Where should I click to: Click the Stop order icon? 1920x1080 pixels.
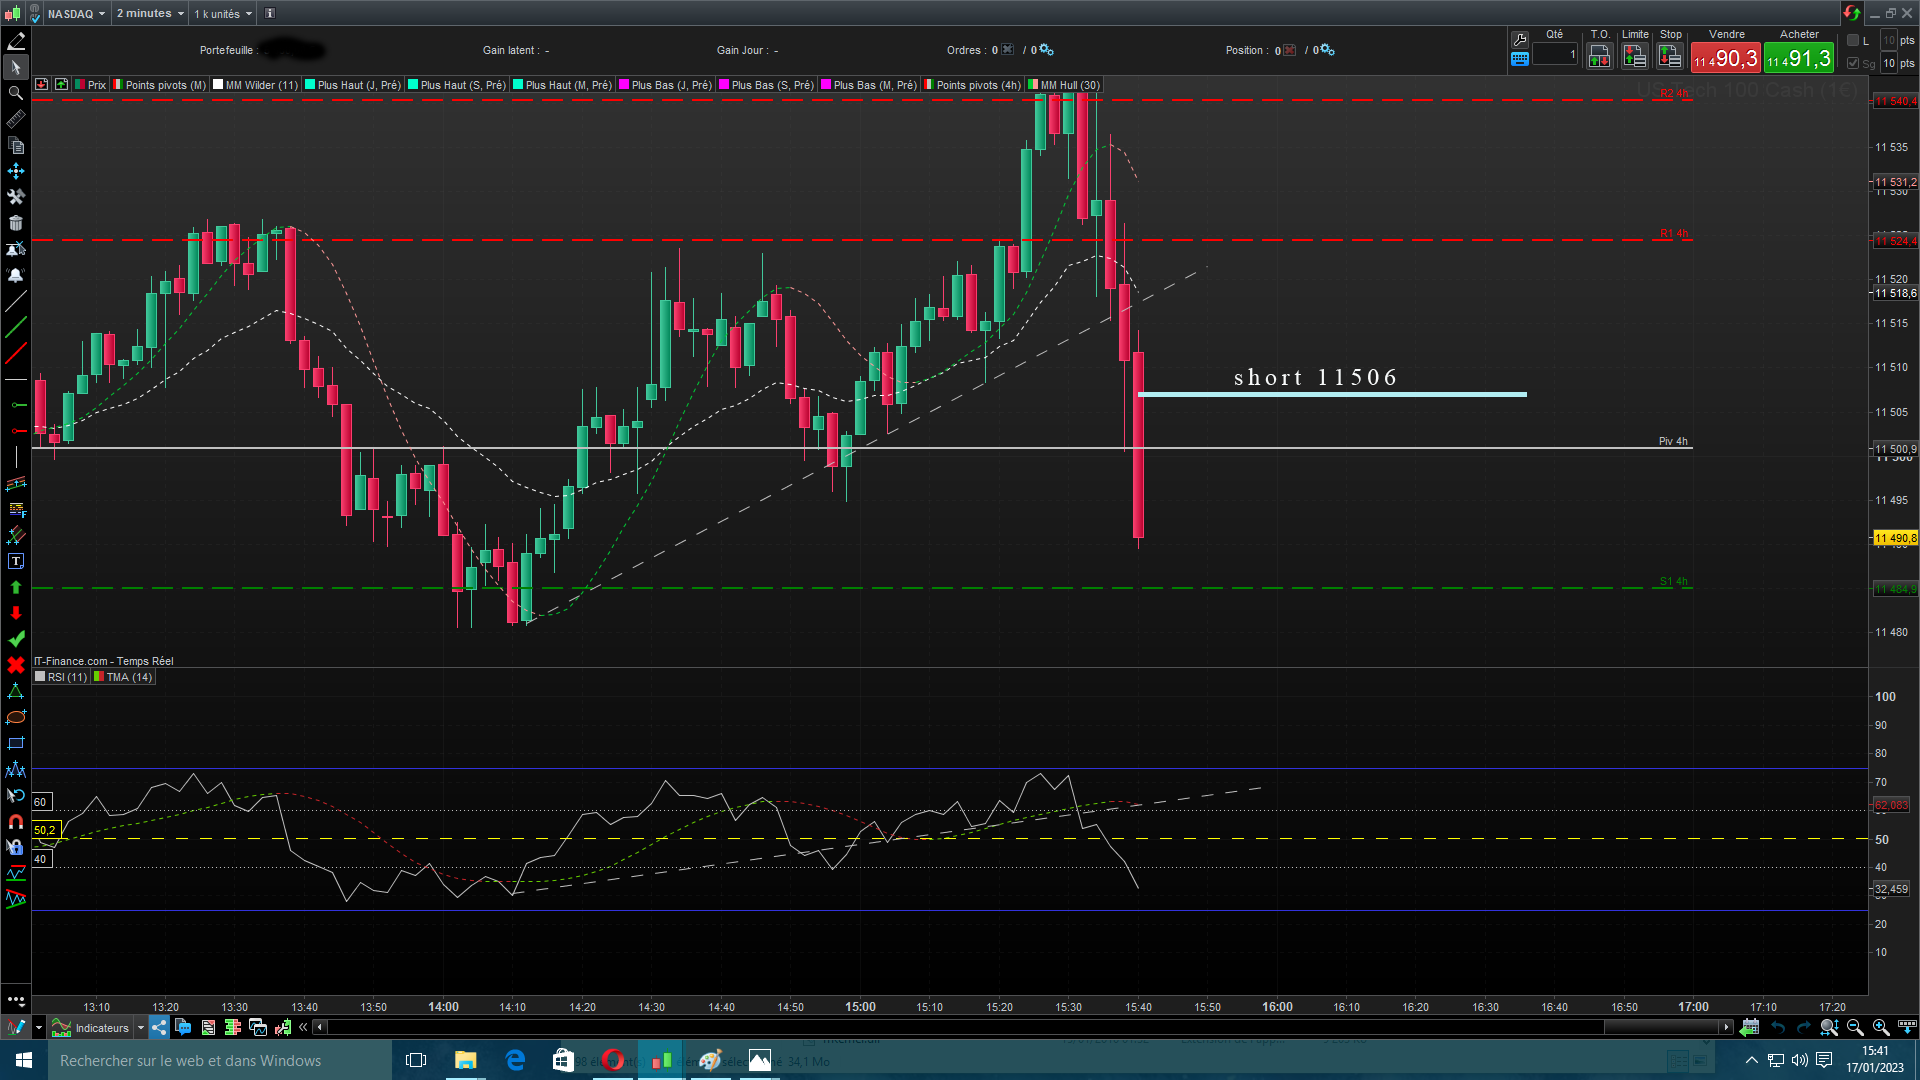coord(1670,57)
